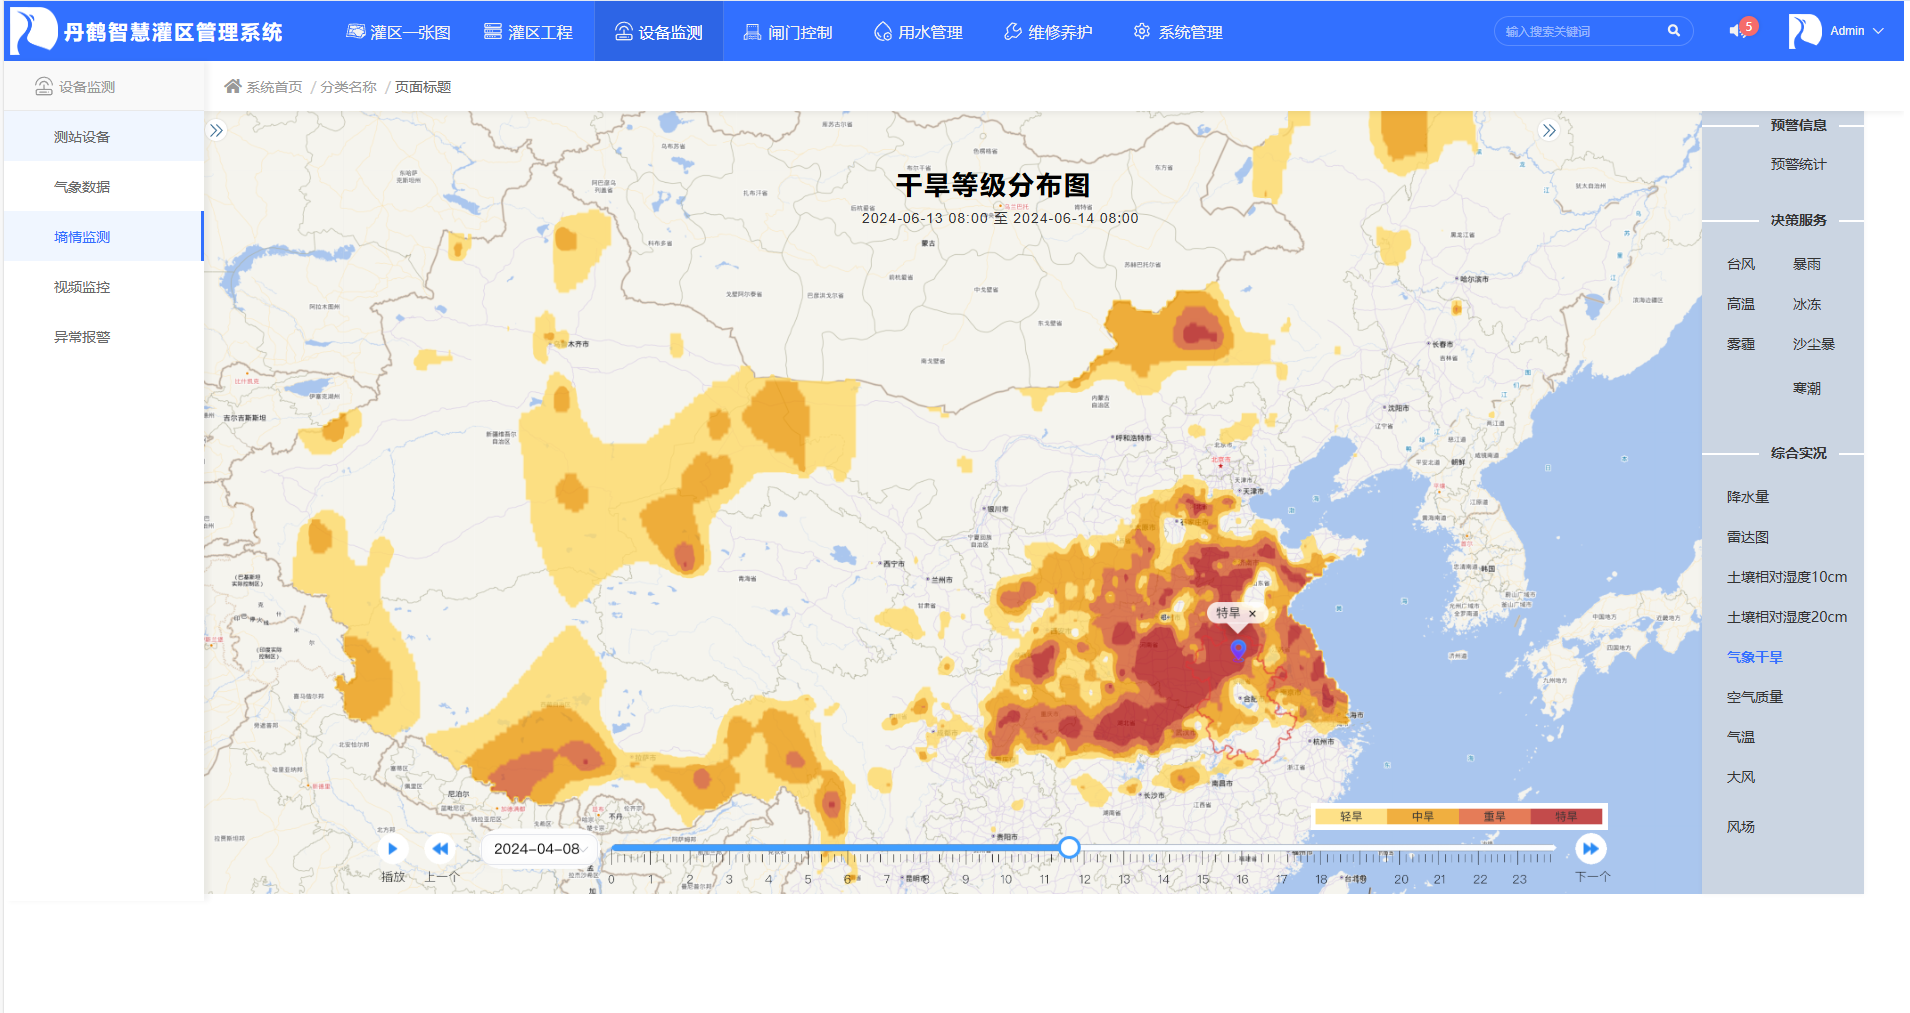Click the Admin avatar image
Viewport: 1910px width, 1013px height.
pos(1804,31)
